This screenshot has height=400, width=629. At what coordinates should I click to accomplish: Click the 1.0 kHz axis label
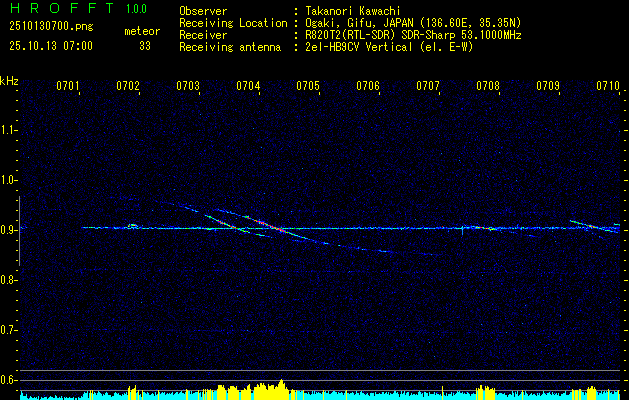8,181
